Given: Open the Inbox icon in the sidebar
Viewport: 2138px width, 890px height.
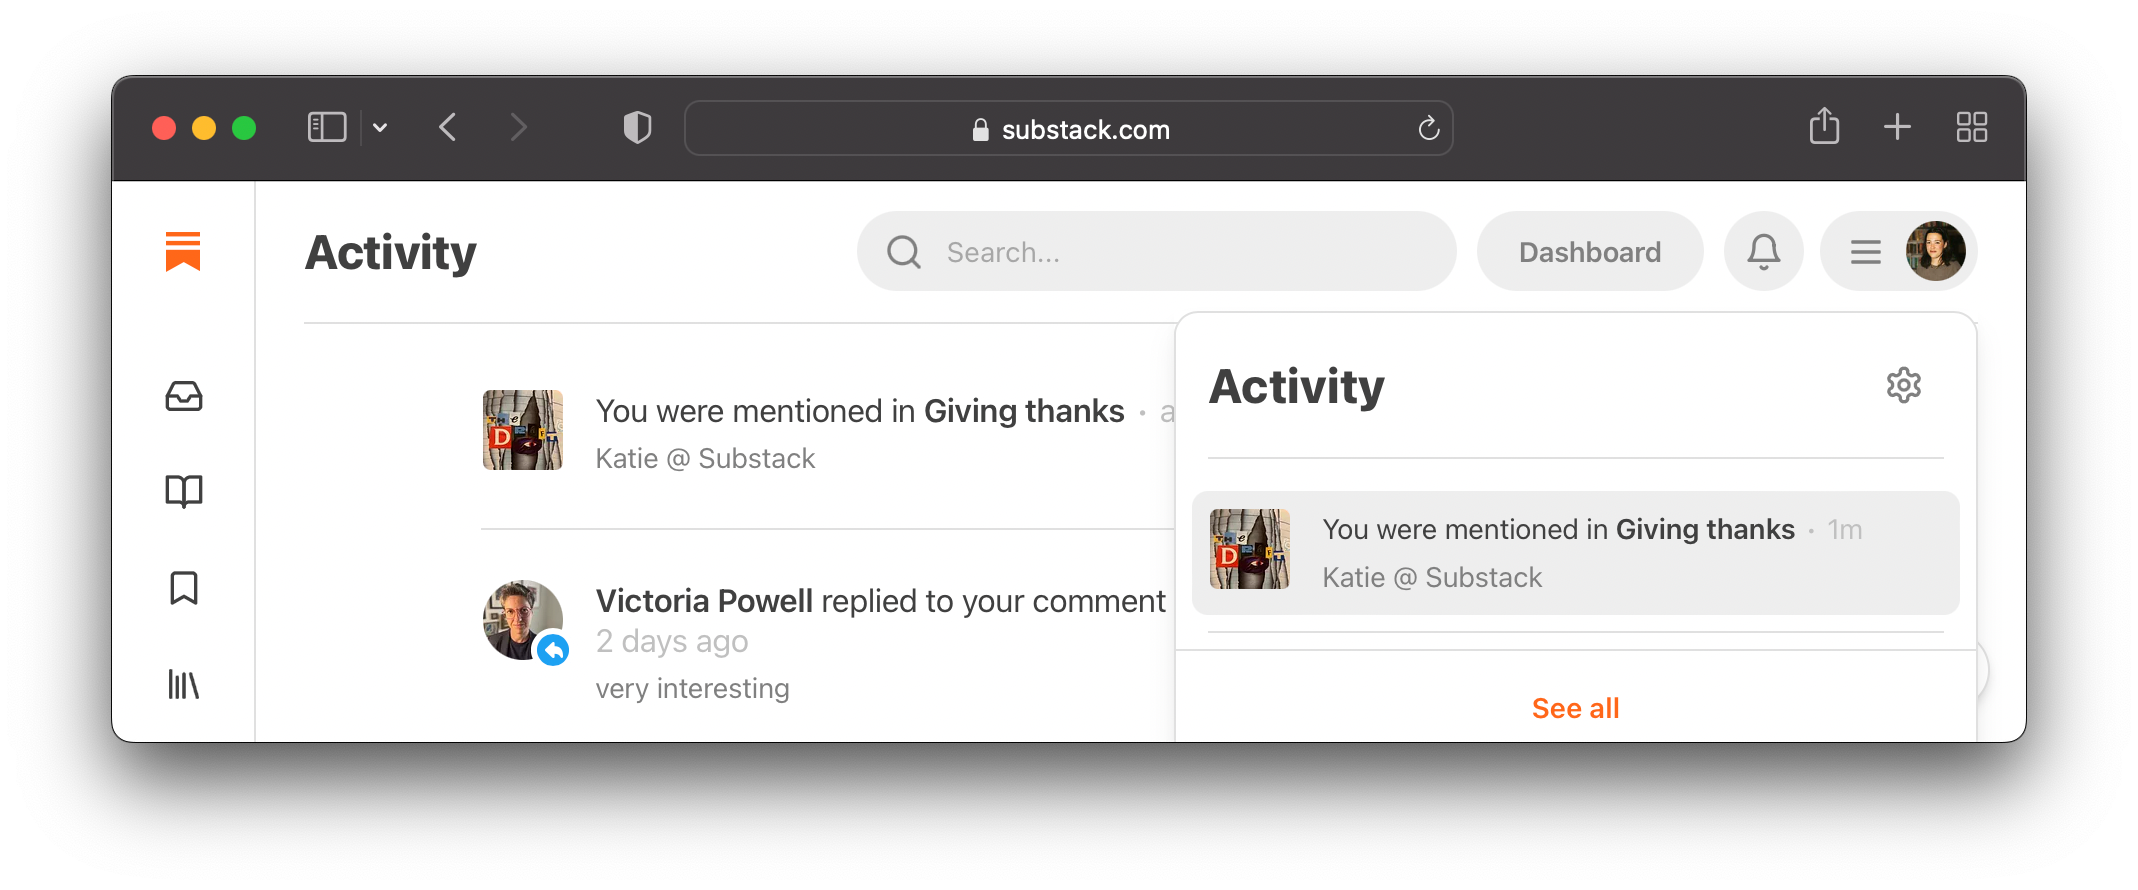Looking at the screenshot, I should (184, 397).
